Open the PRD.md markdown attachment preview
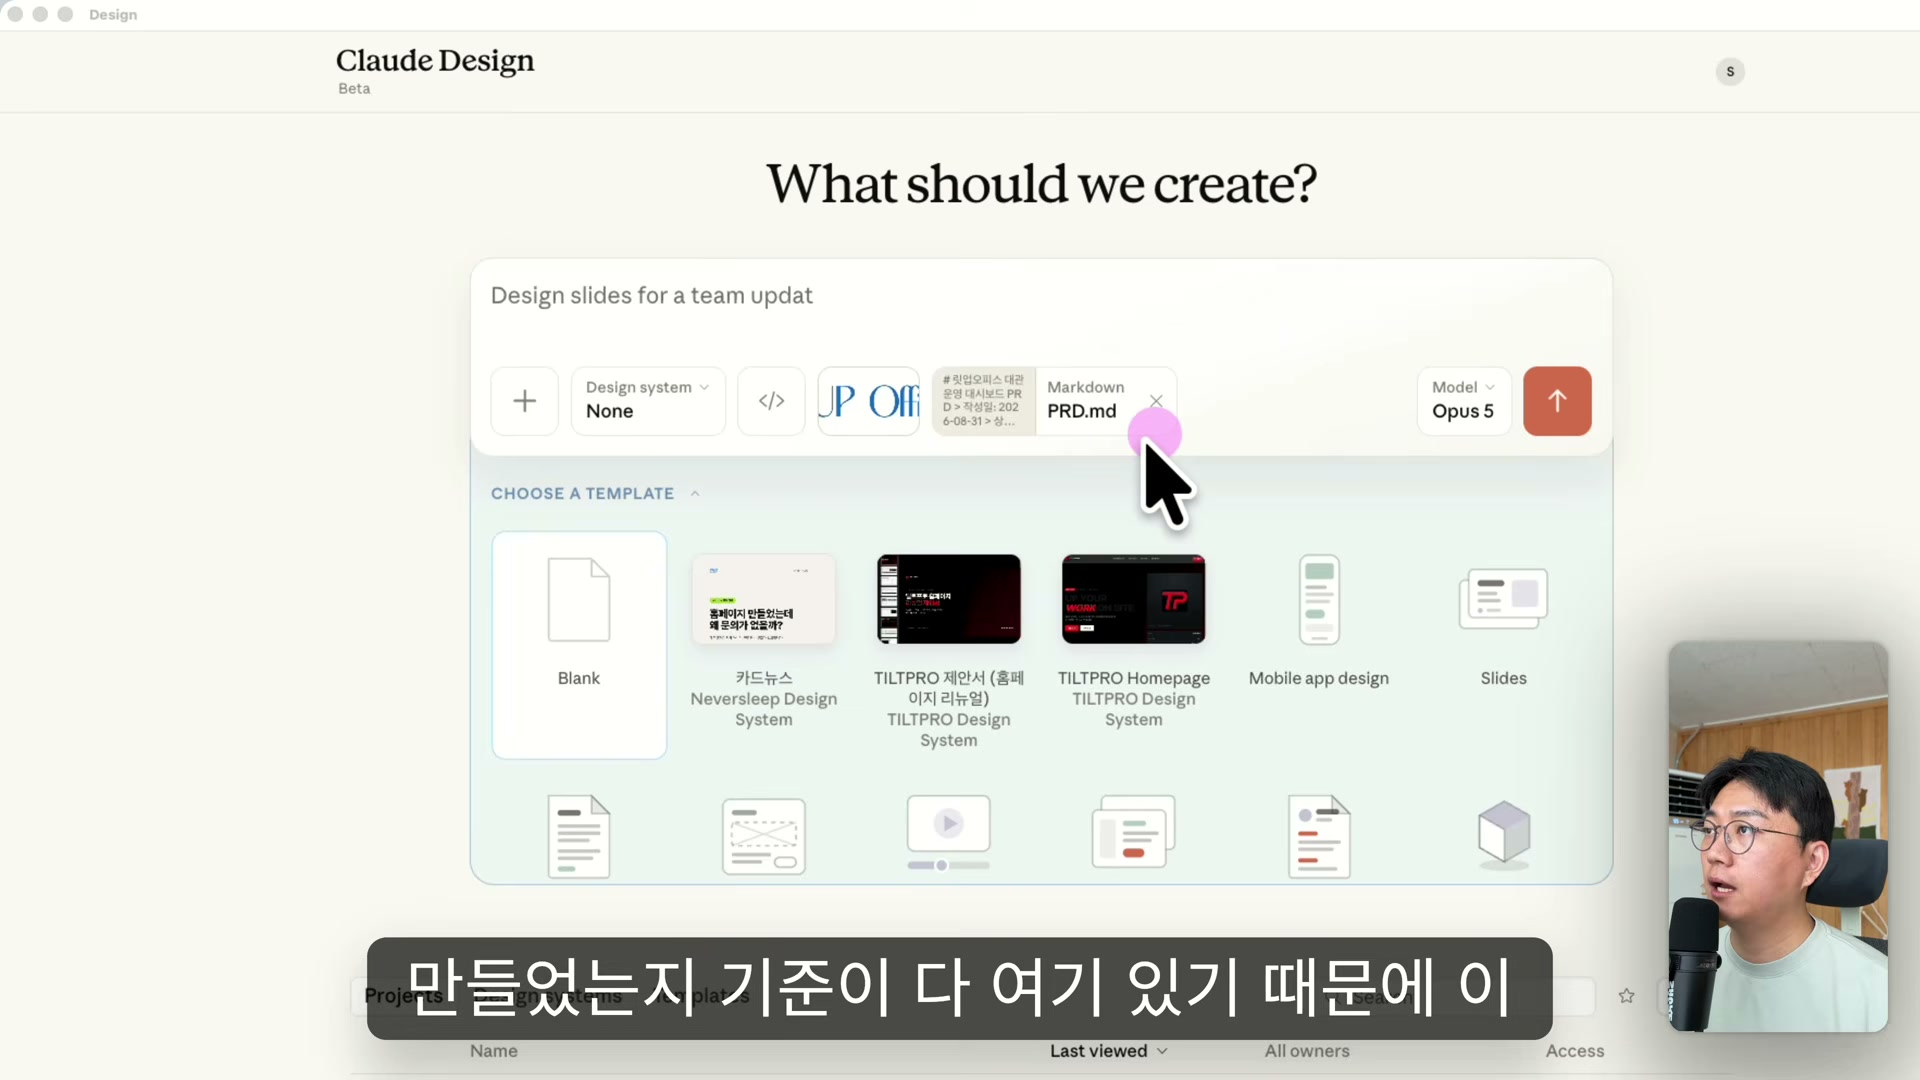1920x1080 pixels. coord(1054,401)
